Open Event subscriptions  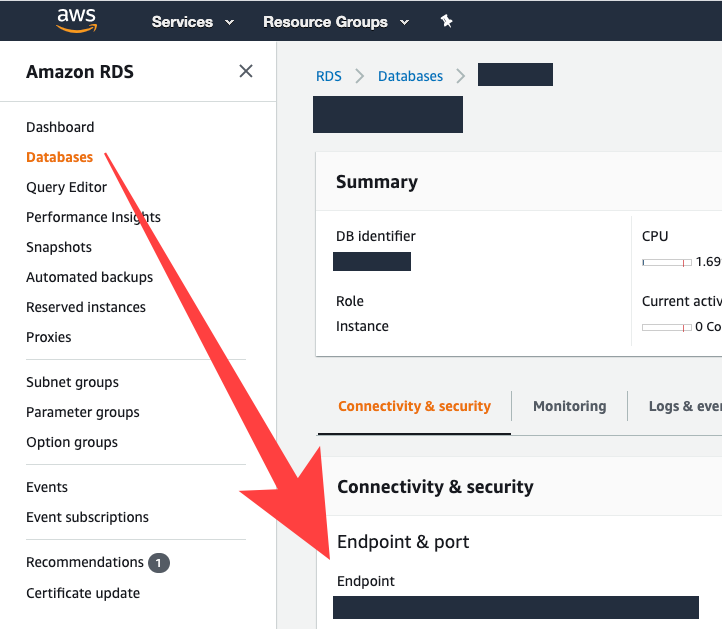tap(87, 517)
